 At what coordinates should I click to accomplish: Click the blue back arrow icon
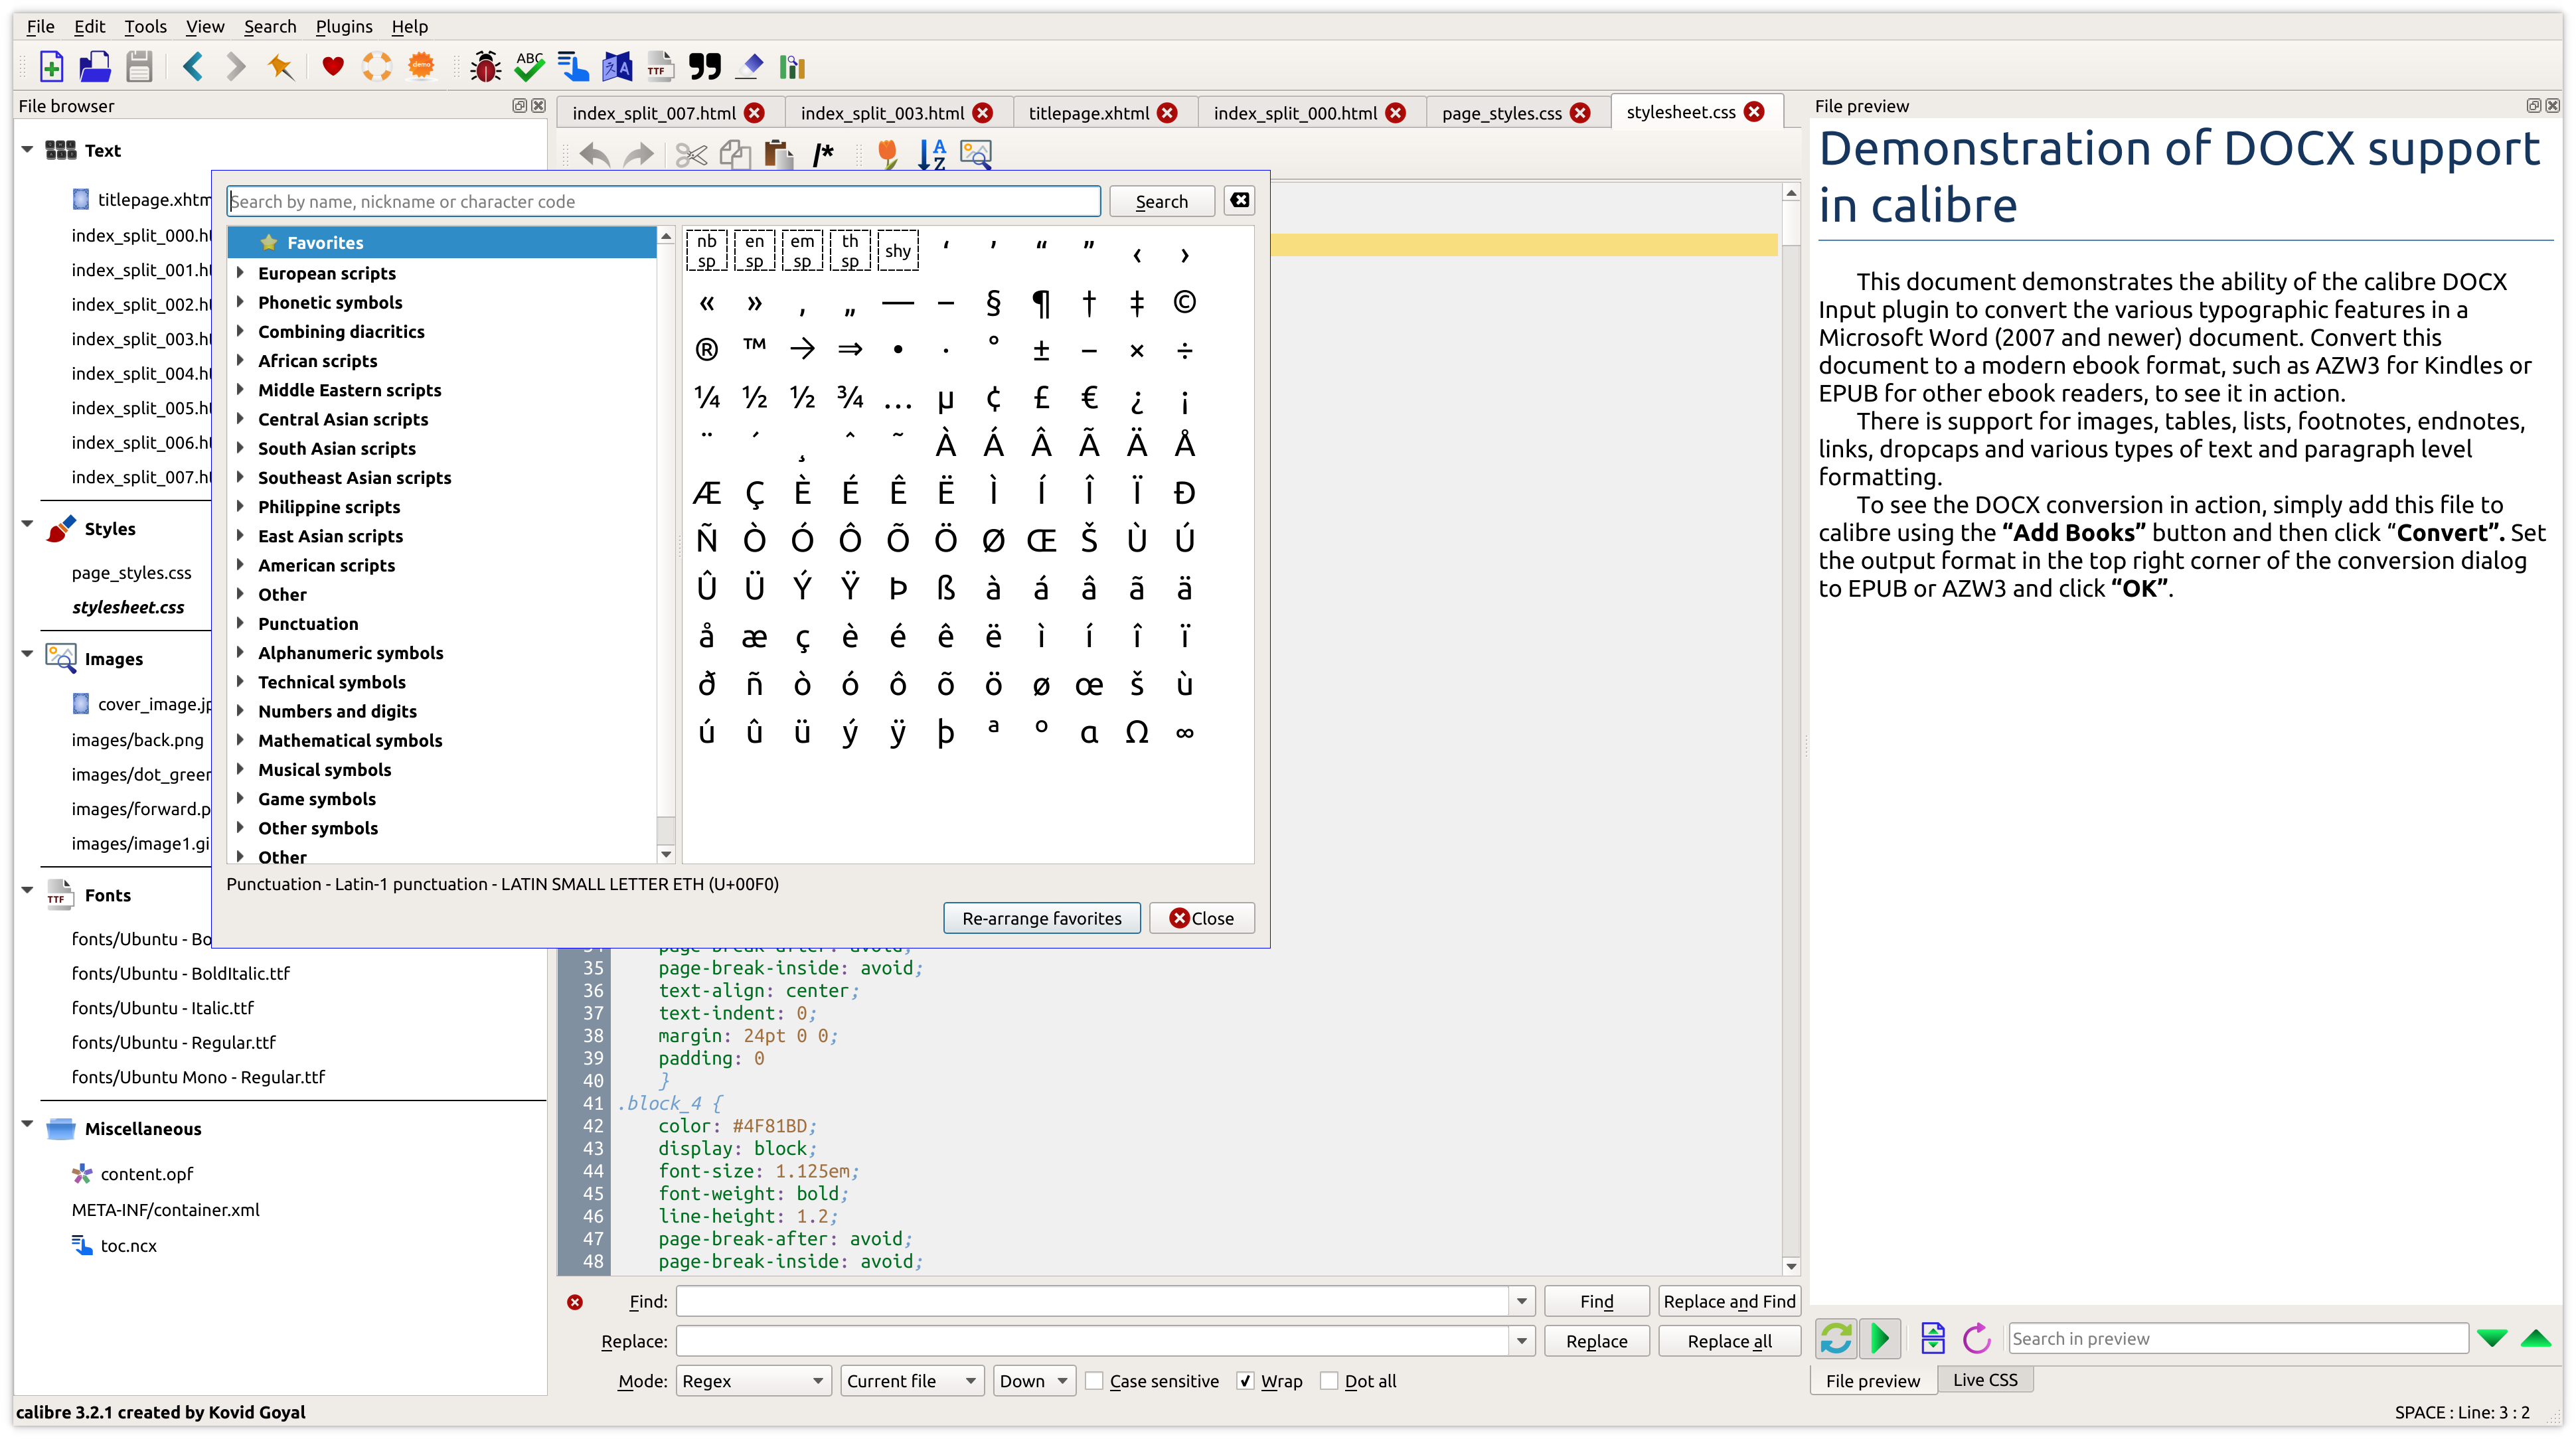point(194,67)
